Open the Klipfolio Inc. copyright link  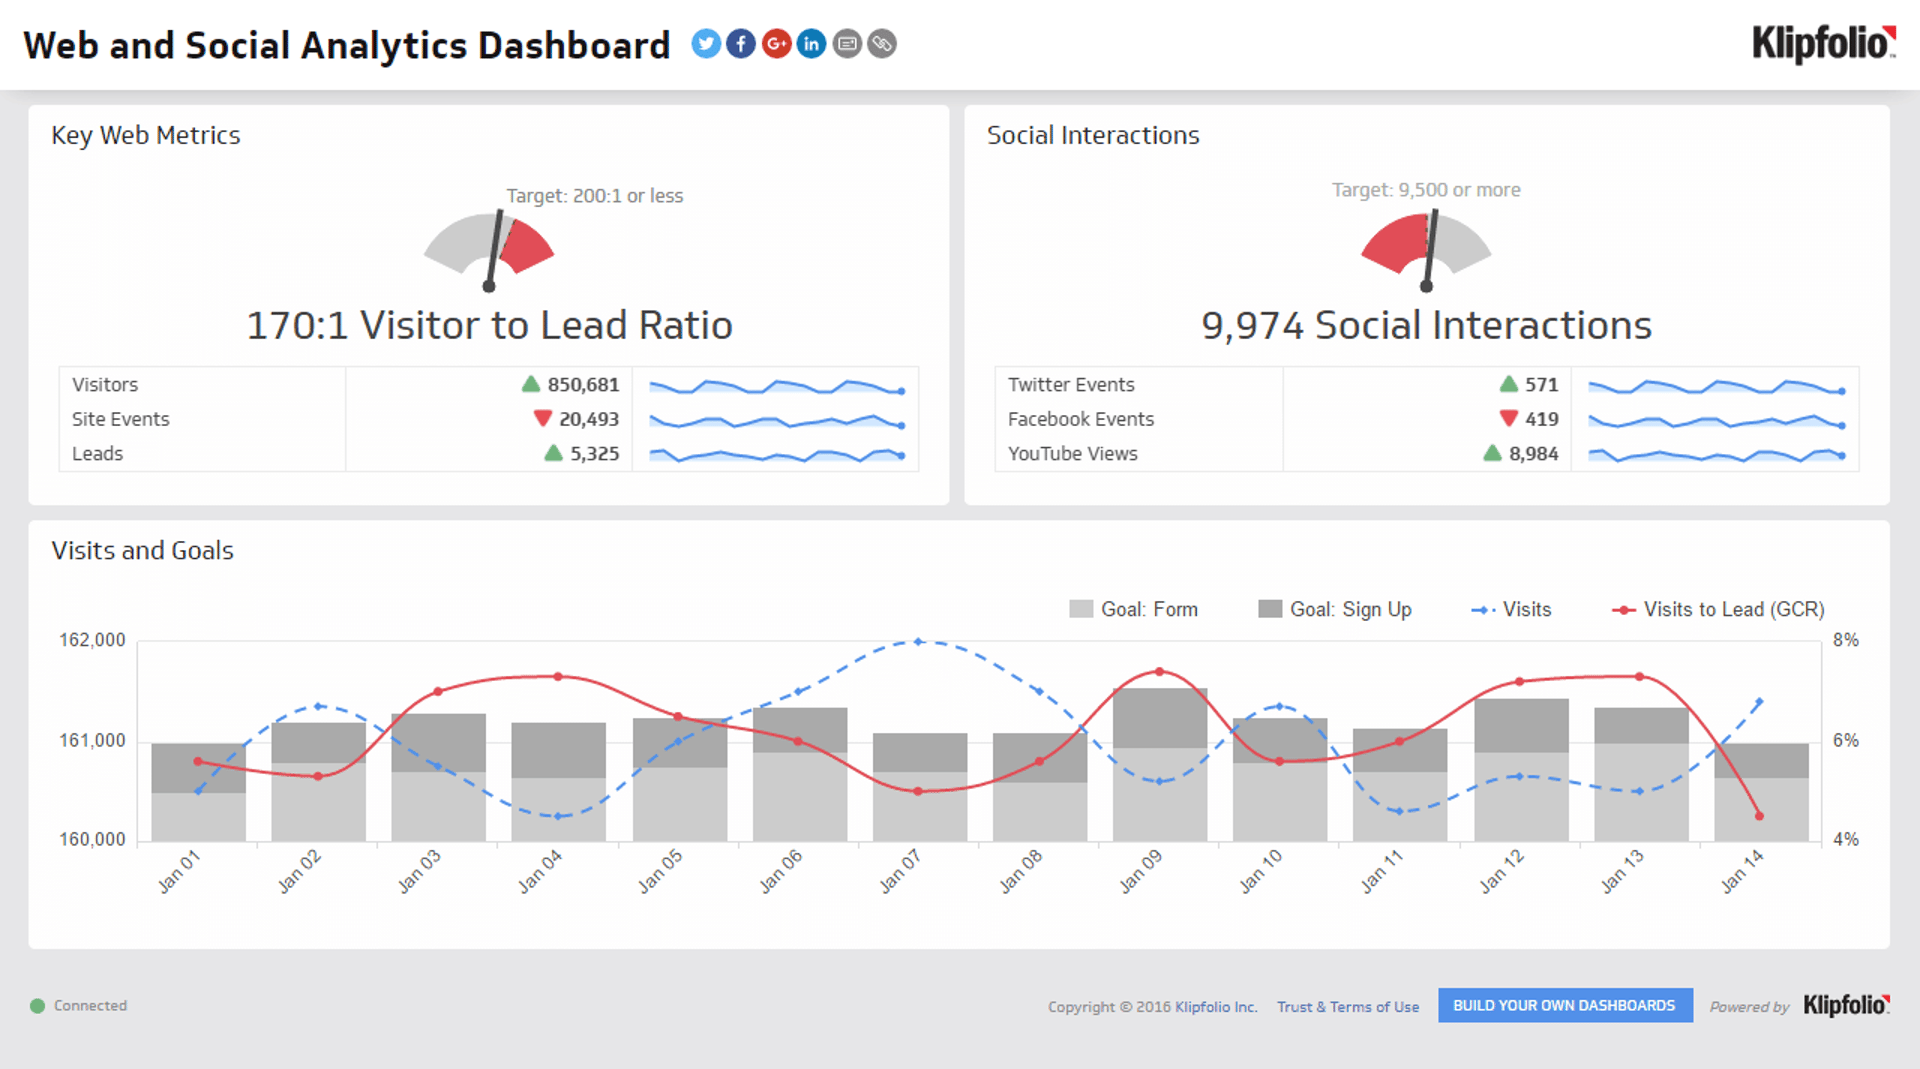1215,1007
